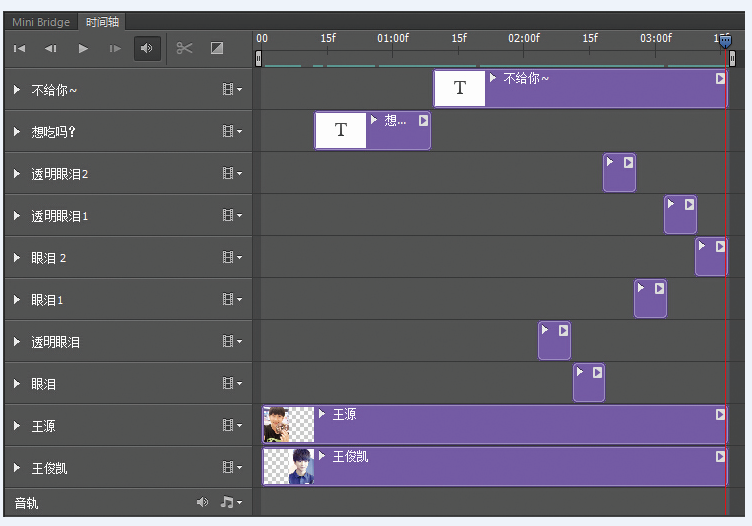Screen dimensions: 752x526
Task: Open music note menu on 音轨
Action: pos(230,502)
